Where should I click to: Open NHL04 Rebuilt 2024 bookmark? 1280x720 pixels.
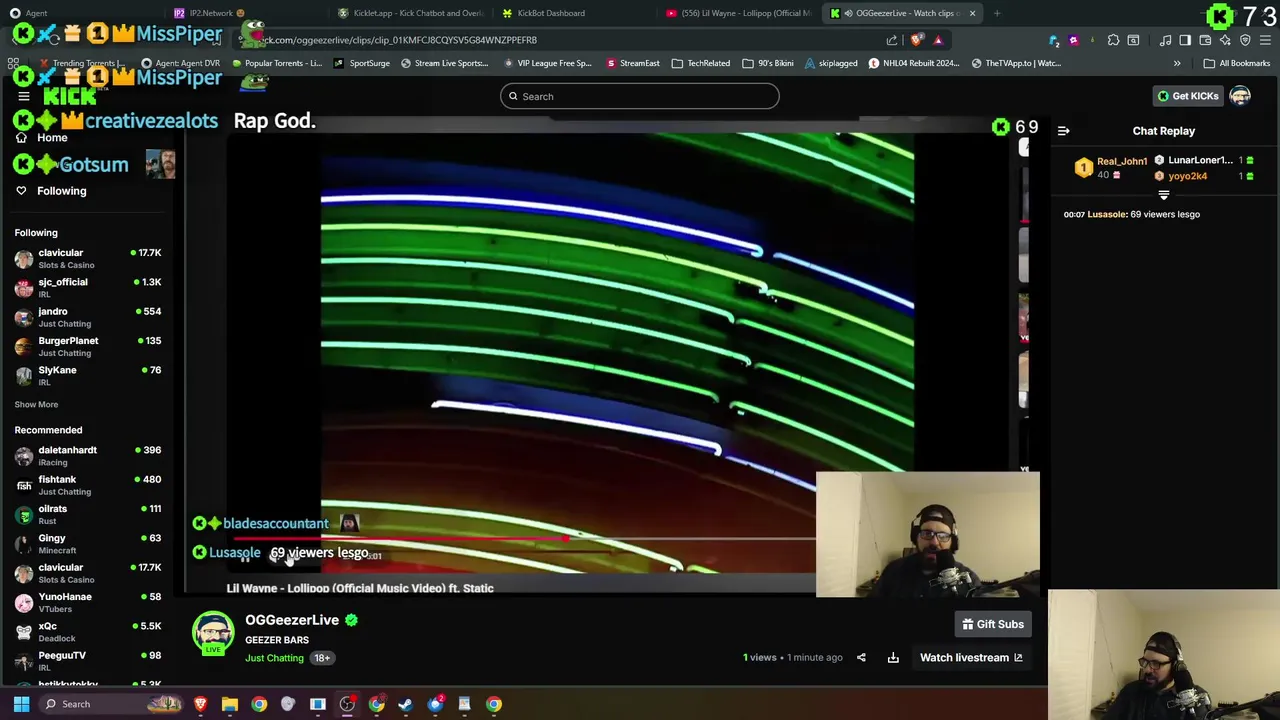point(916,63)
